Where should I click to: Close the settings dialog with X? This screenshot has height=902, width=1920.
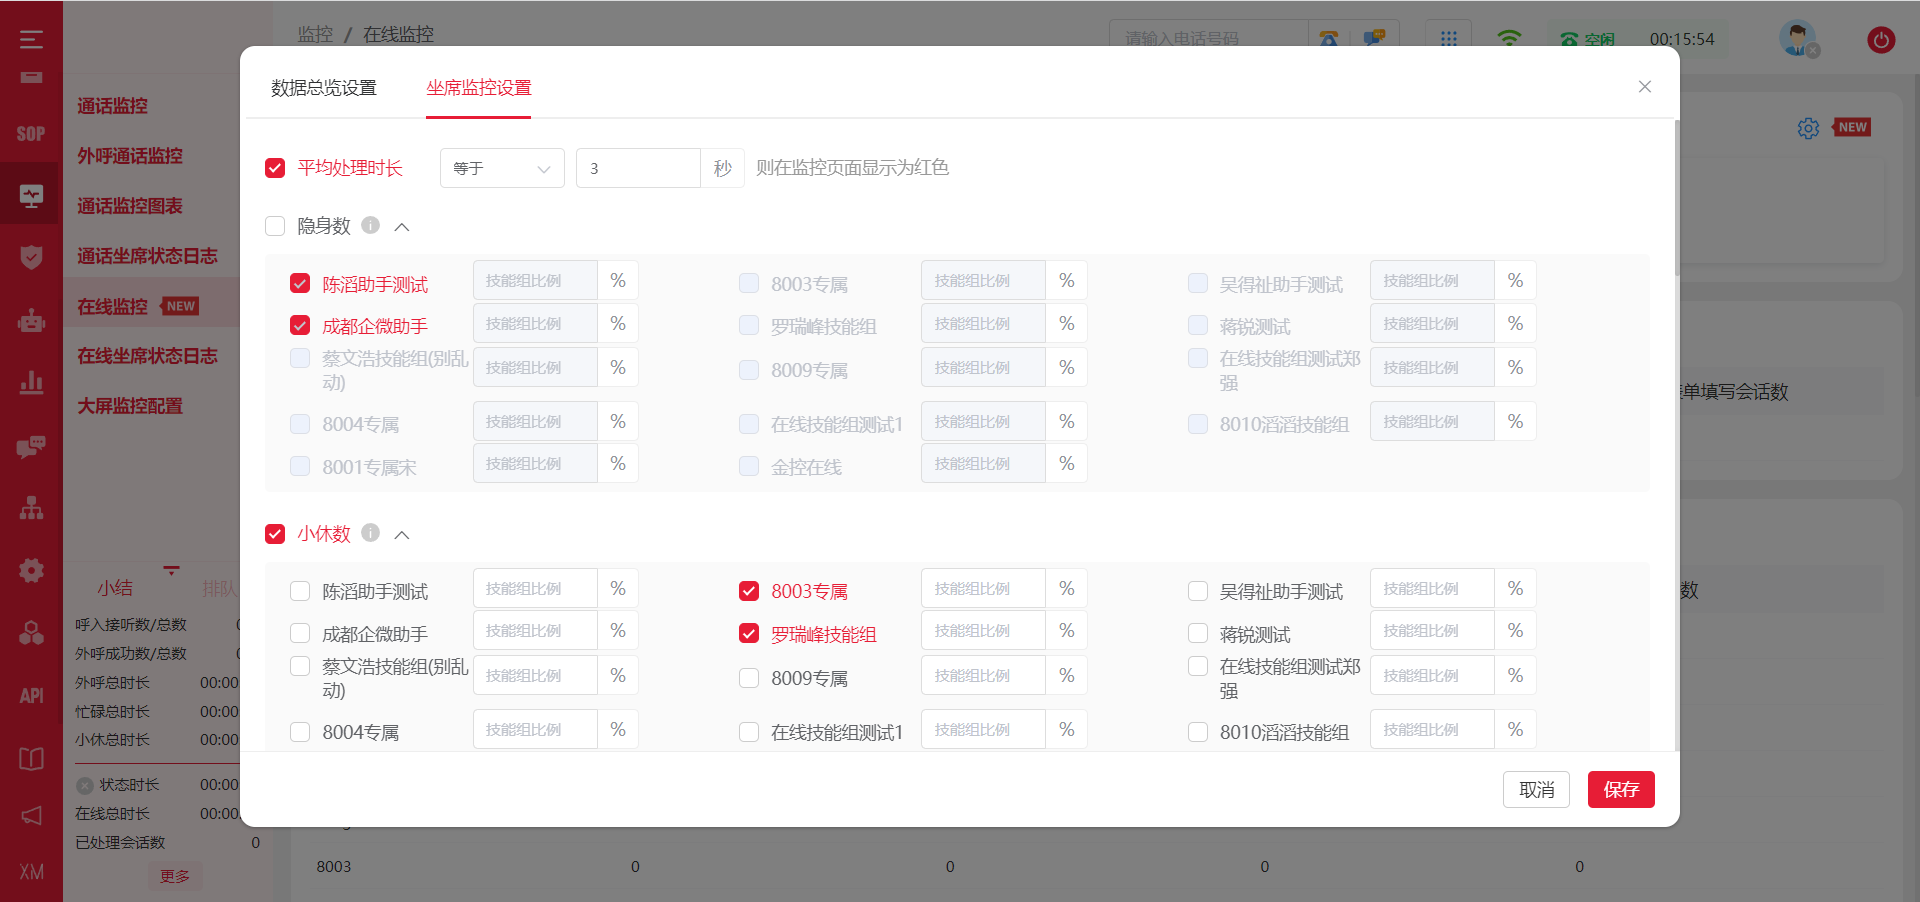click(x=1645, y=87)
